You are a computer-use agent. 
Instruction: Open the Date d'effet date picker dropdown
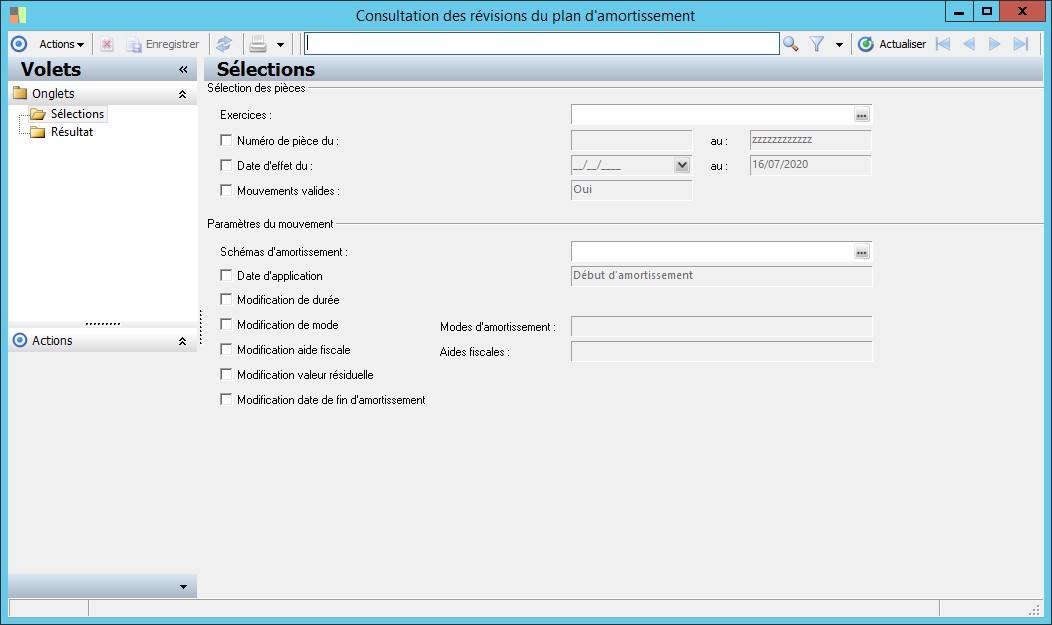coord(682,165)
